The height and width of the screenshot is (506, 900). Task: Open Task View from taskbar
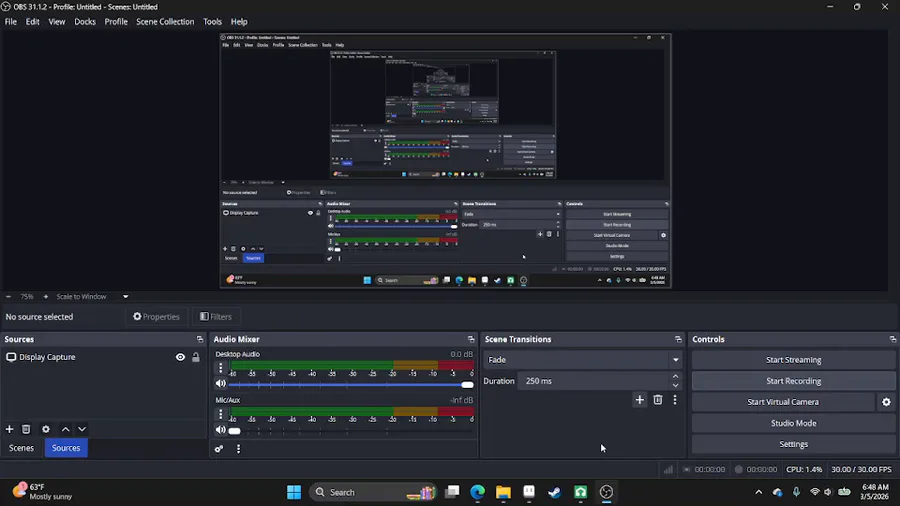pyautogui.click(x=452, y=492)
